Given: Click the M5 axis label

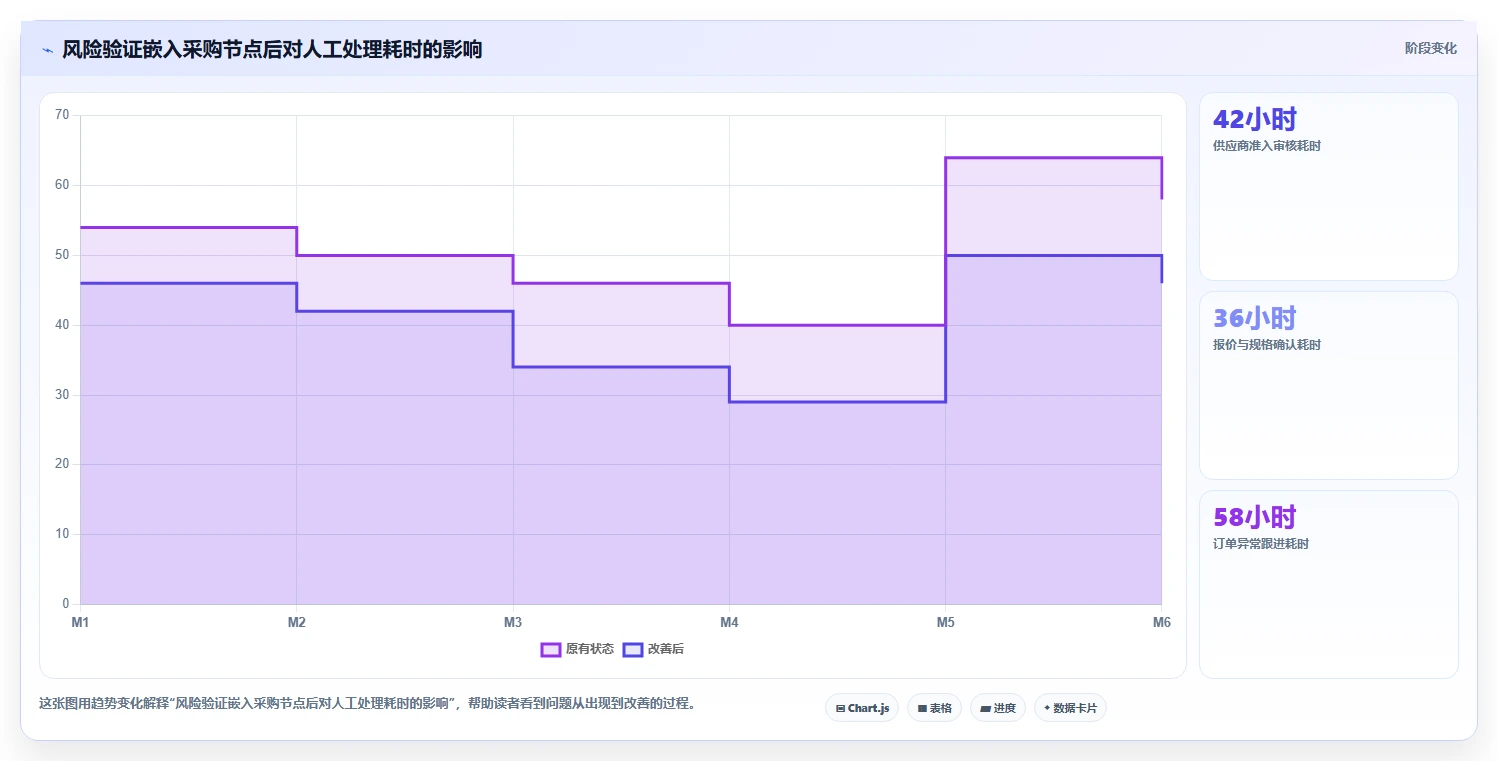Looking at the screenshot, I should 945,623.
